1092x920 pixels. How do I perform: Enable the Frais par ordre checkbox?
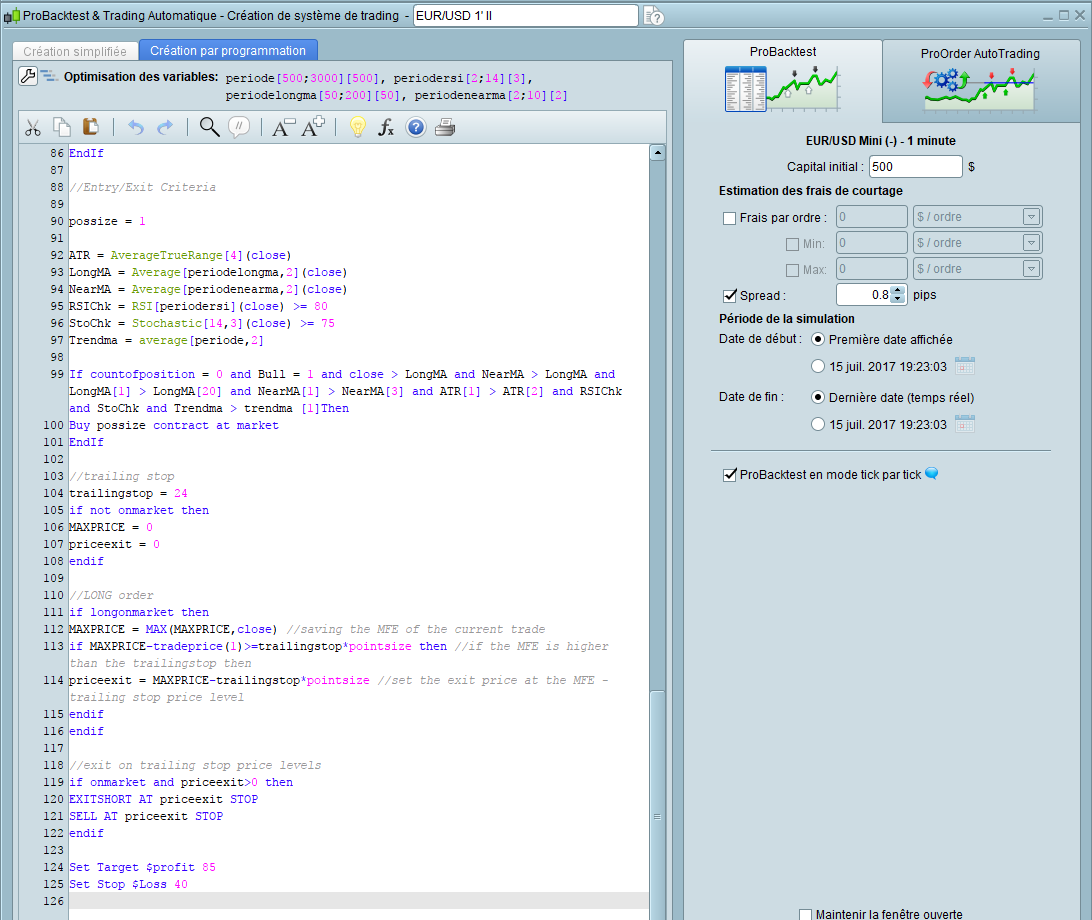(729, 218)
